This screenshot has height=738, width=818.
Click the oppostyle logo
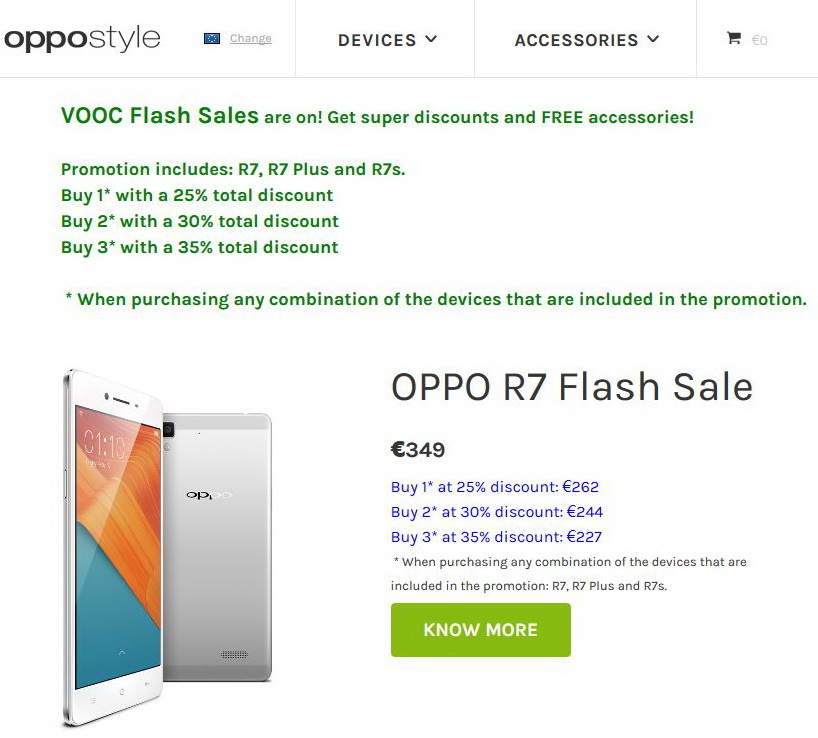click(x=82, y=39)
